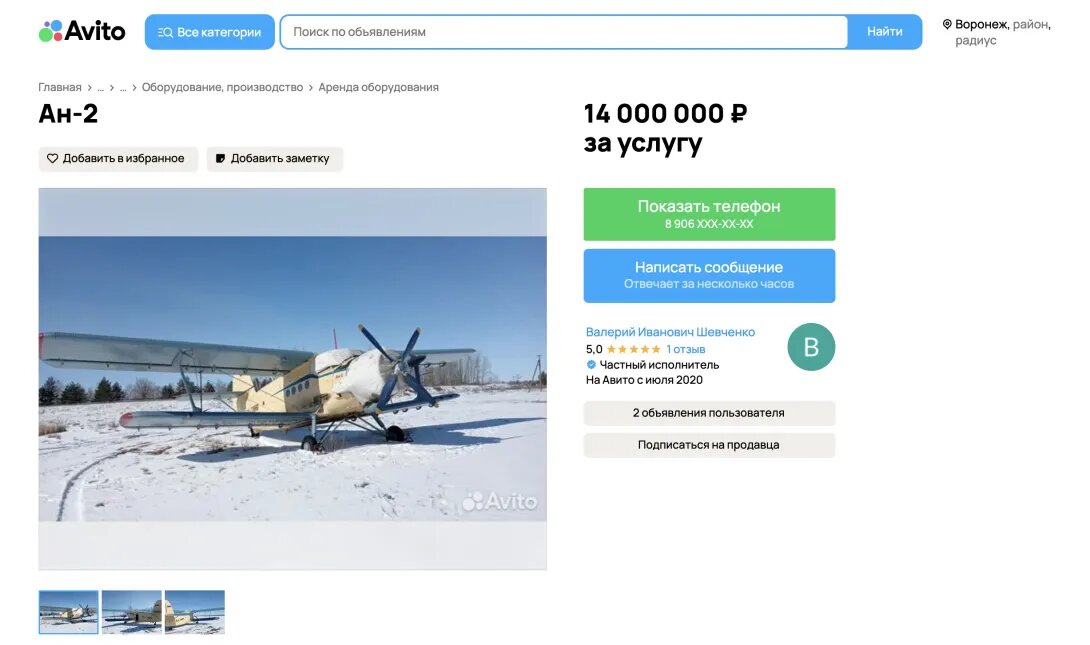Click Написать сообщение button

pos(709,276)
